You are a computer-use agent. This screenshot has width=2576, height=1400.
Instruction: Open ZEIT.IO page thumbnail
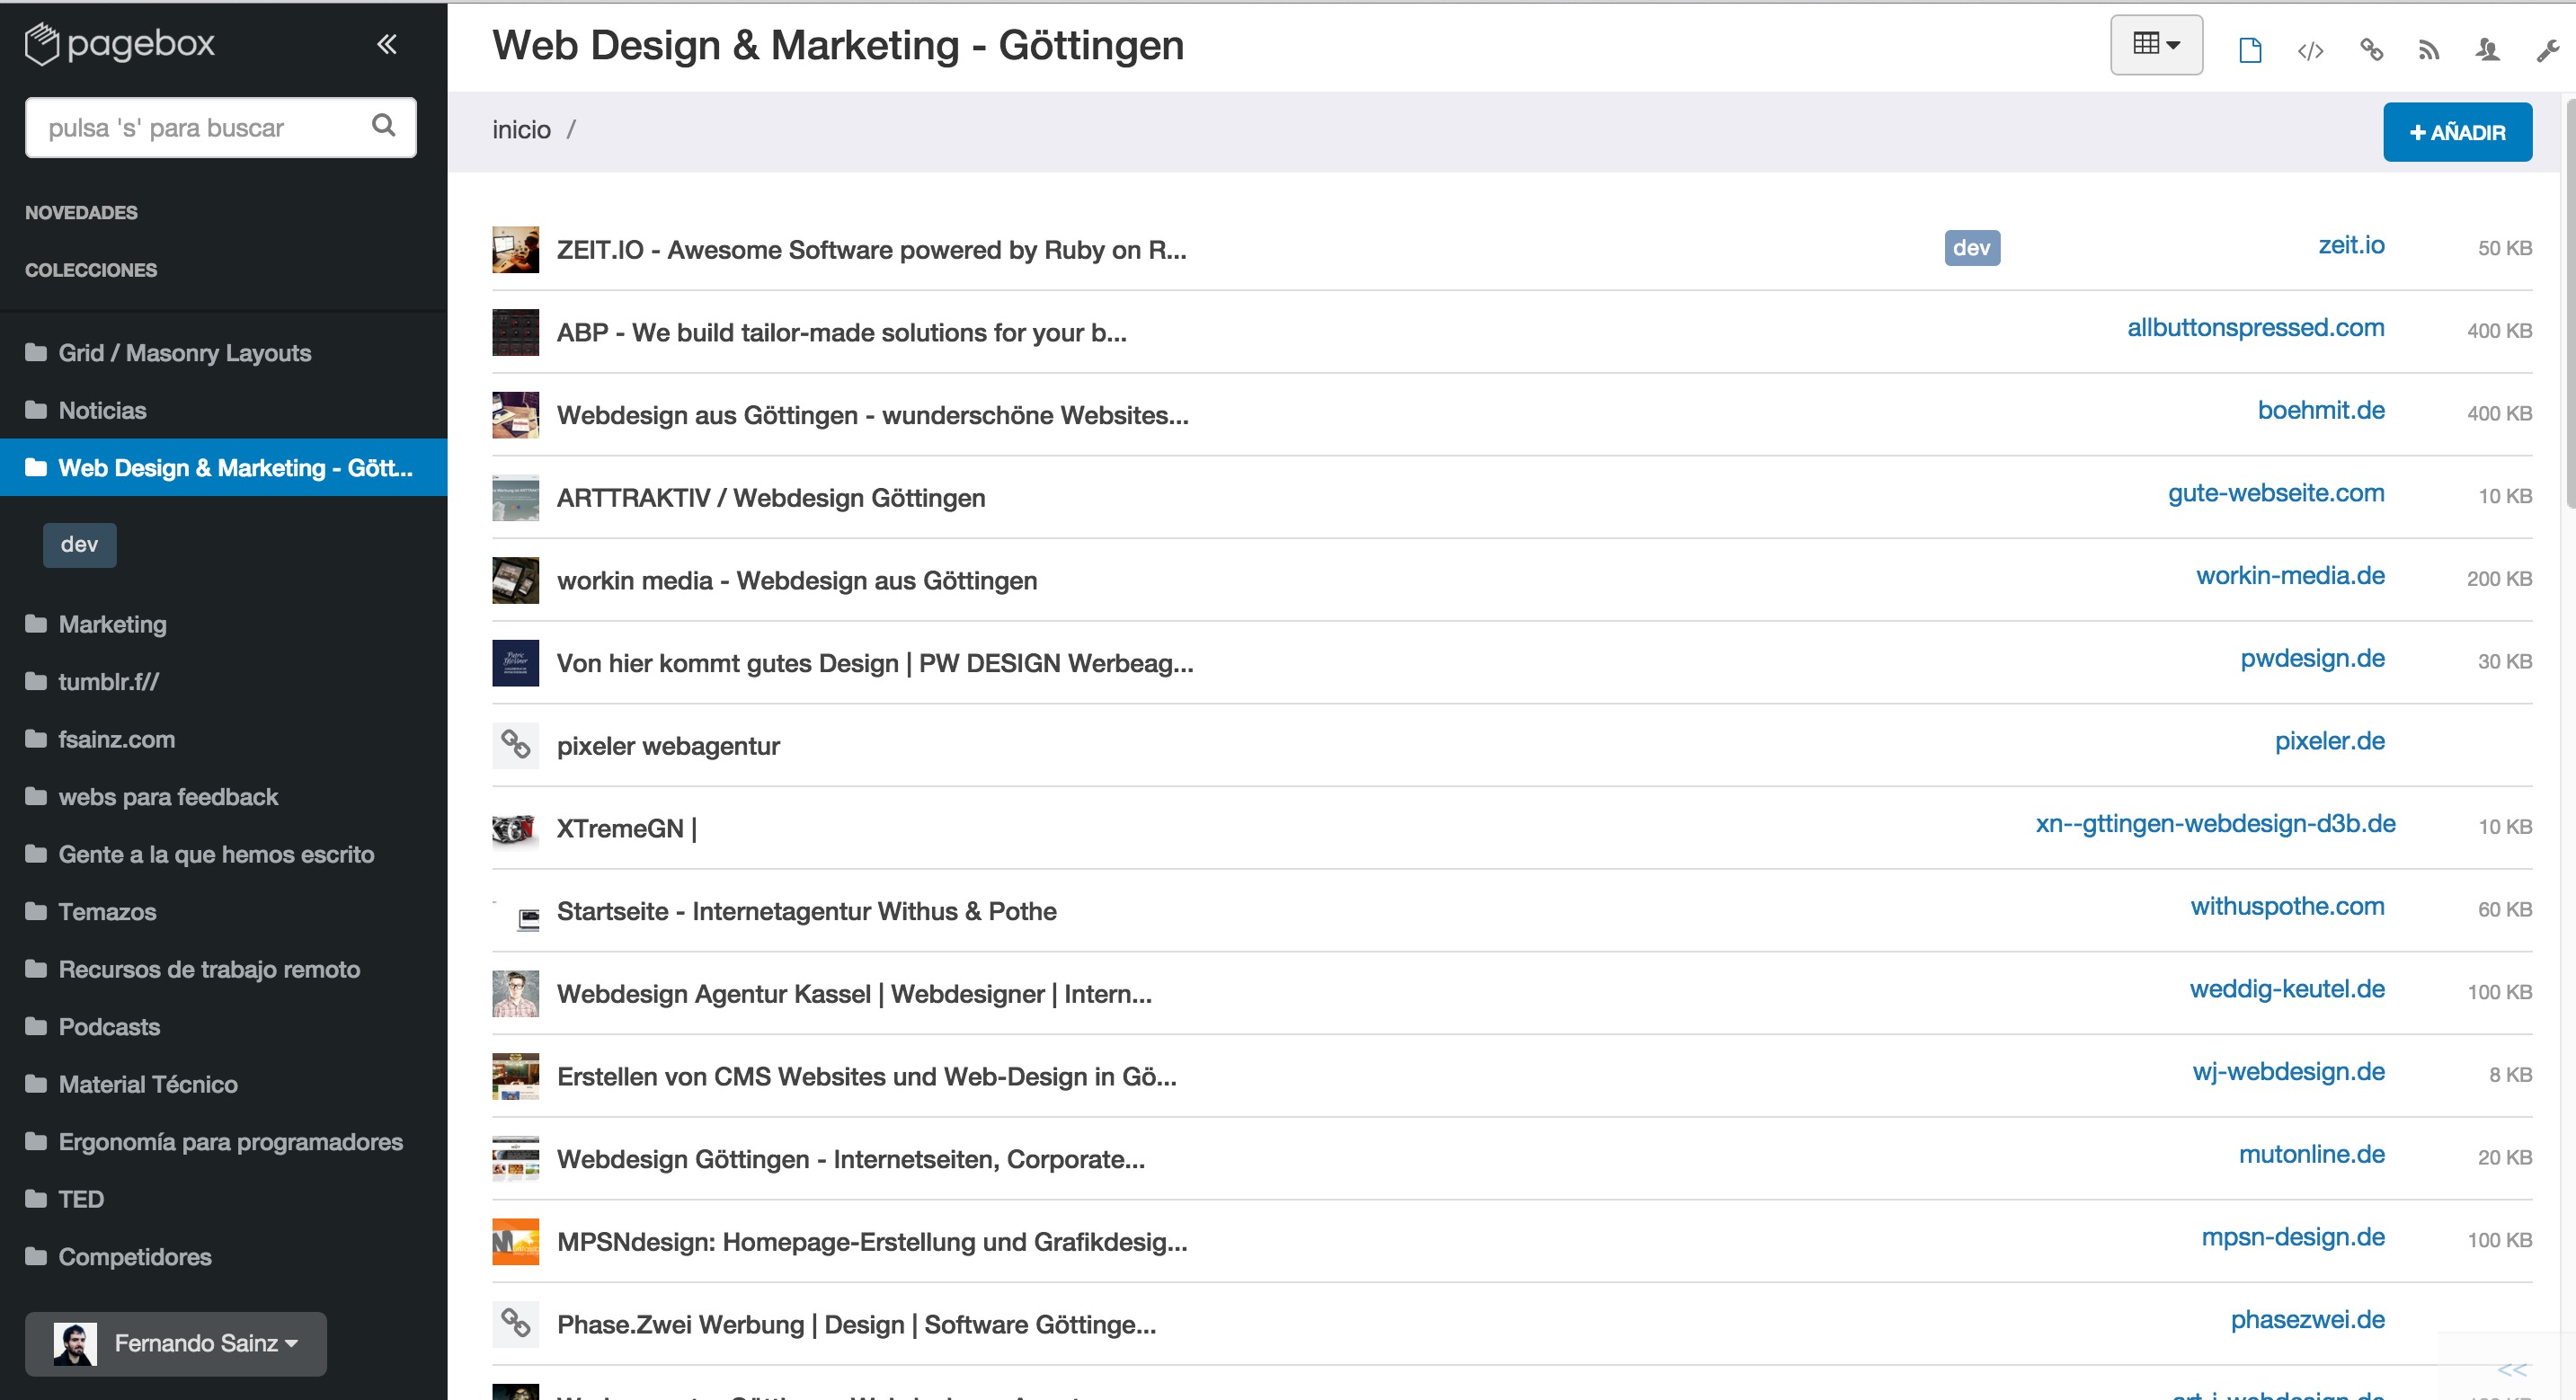tap(515, 249)
